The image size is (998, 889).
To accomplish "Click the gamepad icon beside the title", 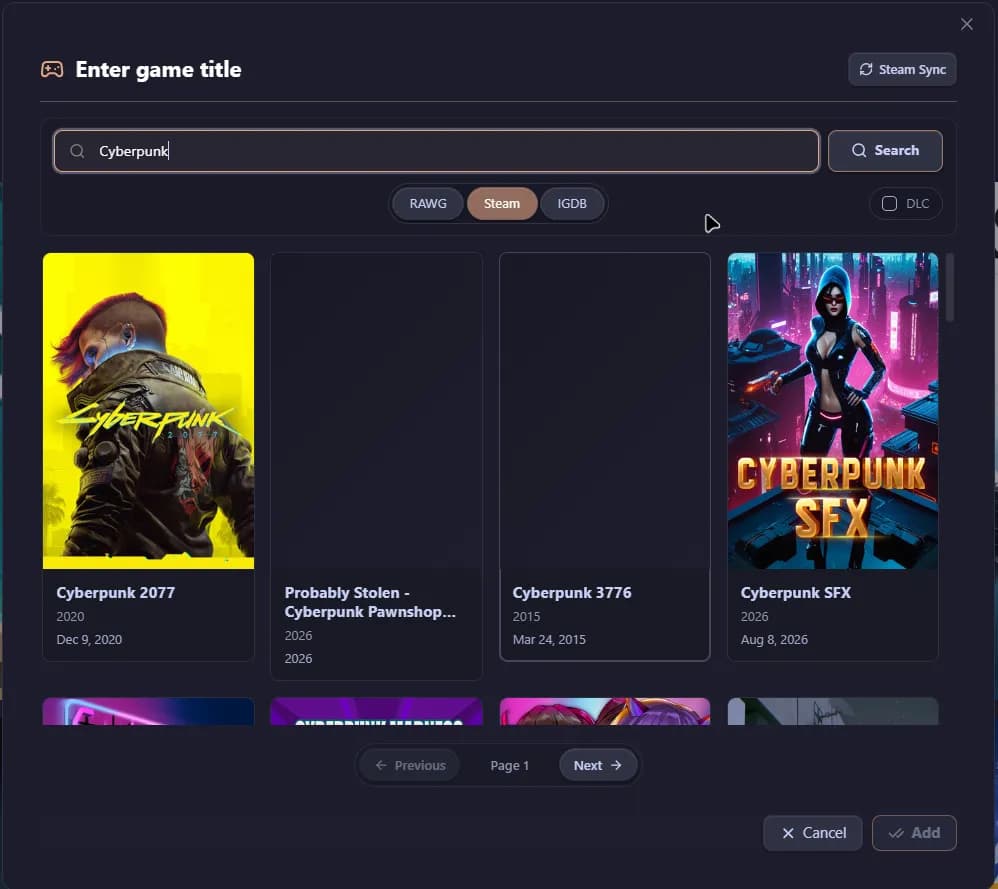I will [52, 69].
